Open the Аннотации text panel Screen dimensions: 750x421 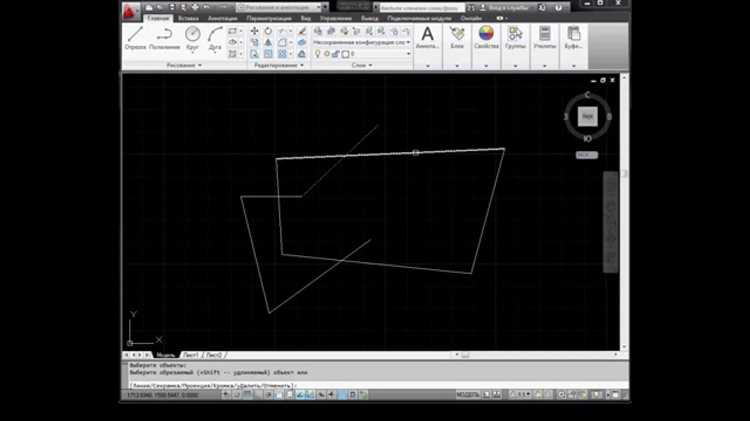(x=428, y=38)
